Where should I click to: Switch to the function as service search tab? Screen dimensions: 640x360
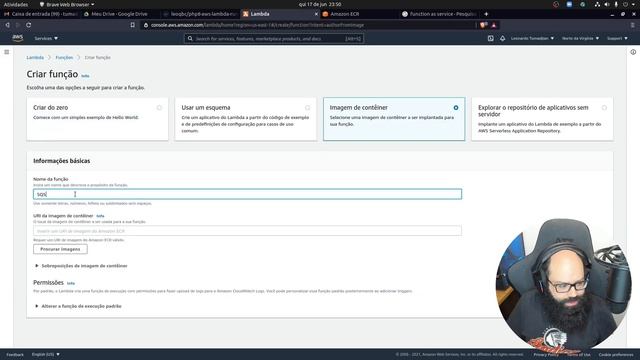440,14
